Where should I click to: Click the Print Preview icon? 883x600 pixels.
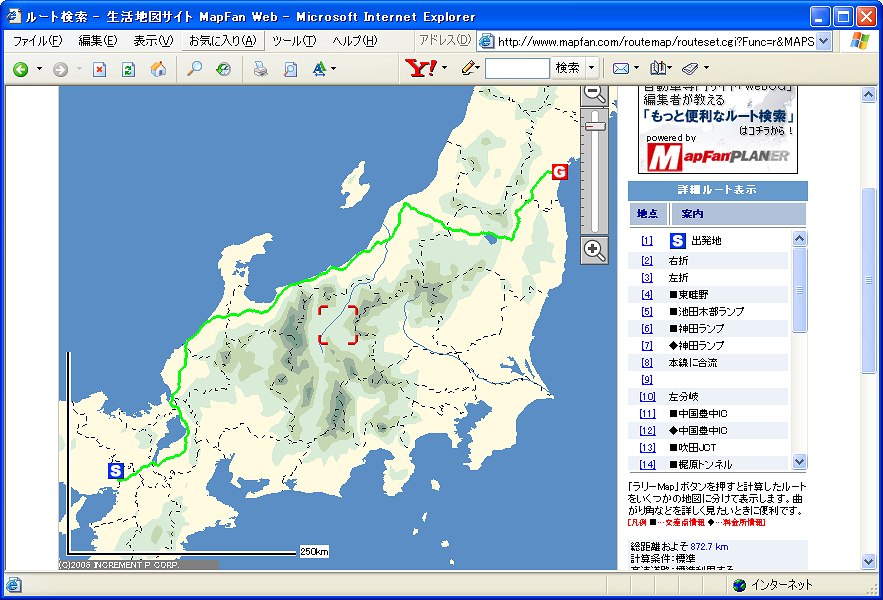290,69
